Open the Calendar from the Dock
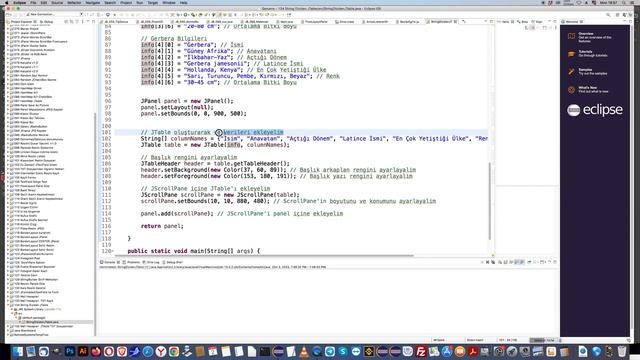 (213, 351)
